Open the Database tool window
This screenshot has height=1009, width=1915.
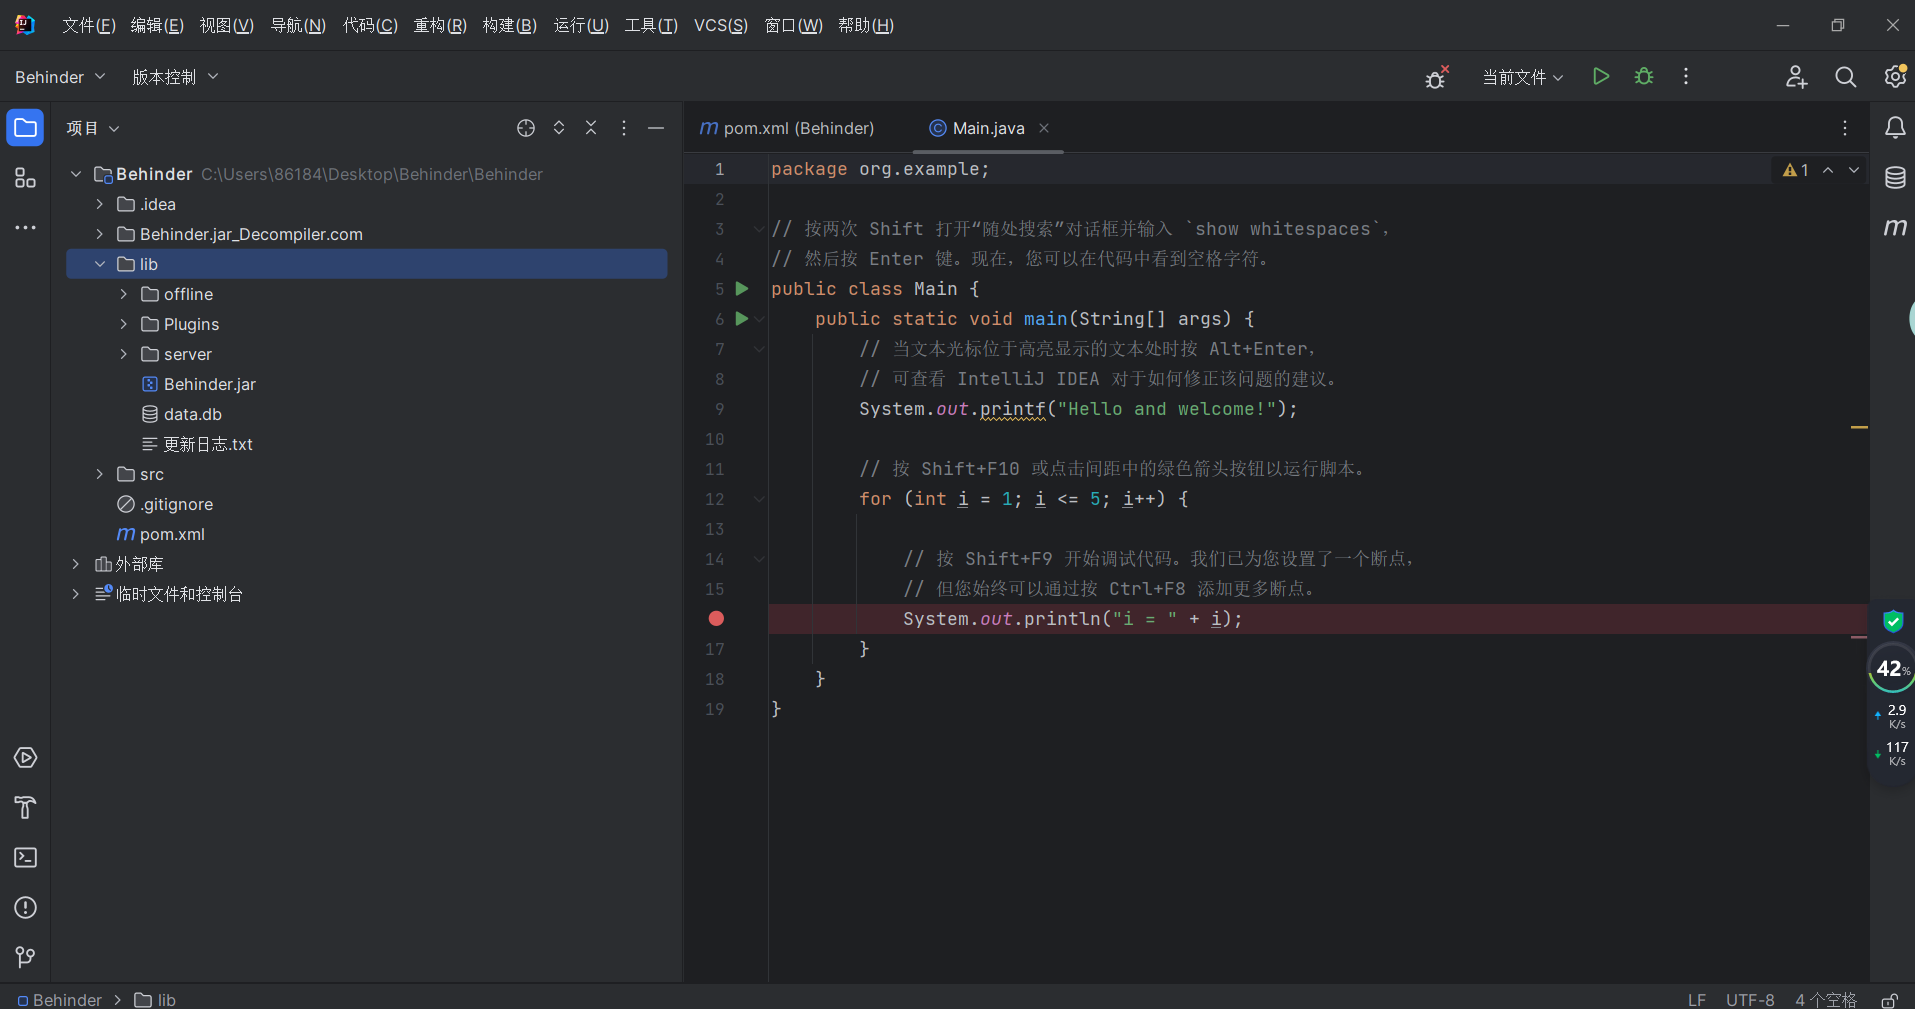click(1895, 178)
